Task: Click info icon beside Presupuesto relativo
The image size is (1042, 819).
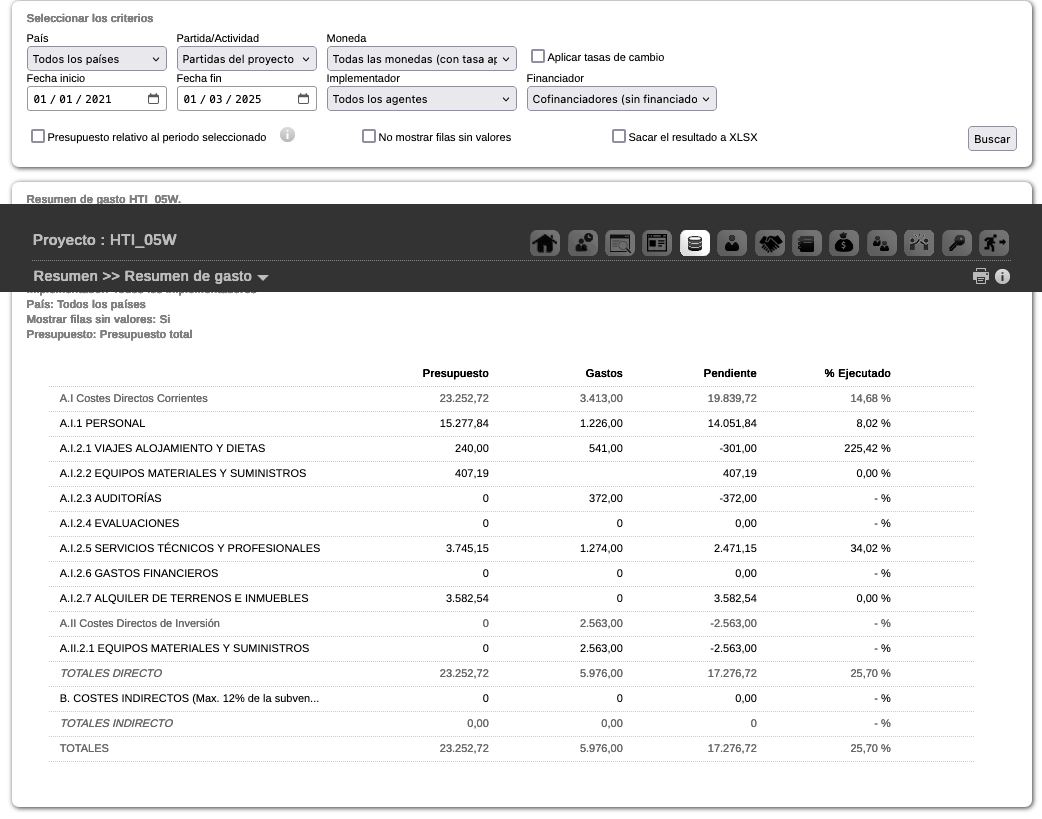Action: [x=287, y=135]
